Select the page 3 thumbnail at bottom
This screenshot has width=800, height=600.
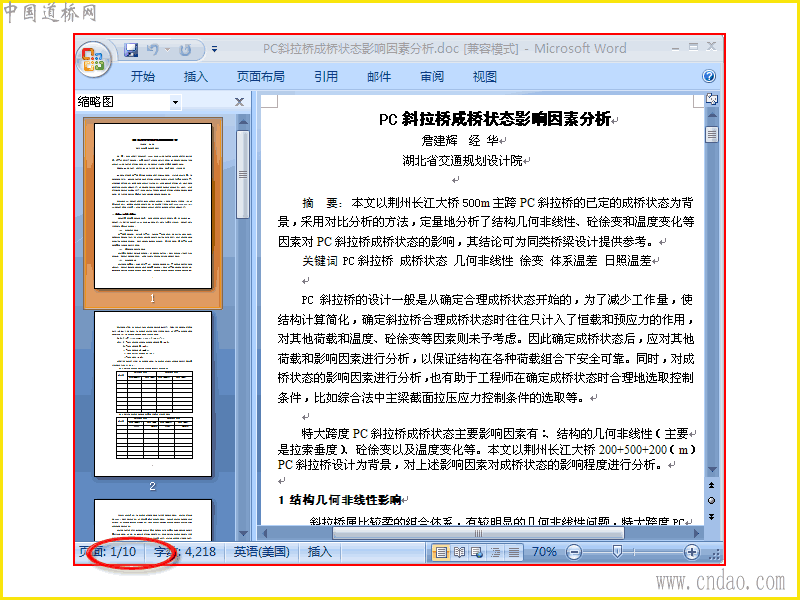[x=153, y=519]
